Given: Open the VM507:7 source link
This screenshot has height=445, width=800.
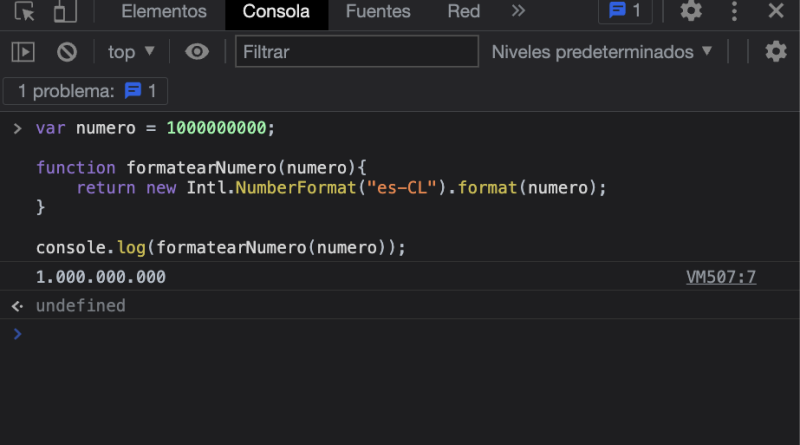Looking at the screenshot, I should click(721, 277).
